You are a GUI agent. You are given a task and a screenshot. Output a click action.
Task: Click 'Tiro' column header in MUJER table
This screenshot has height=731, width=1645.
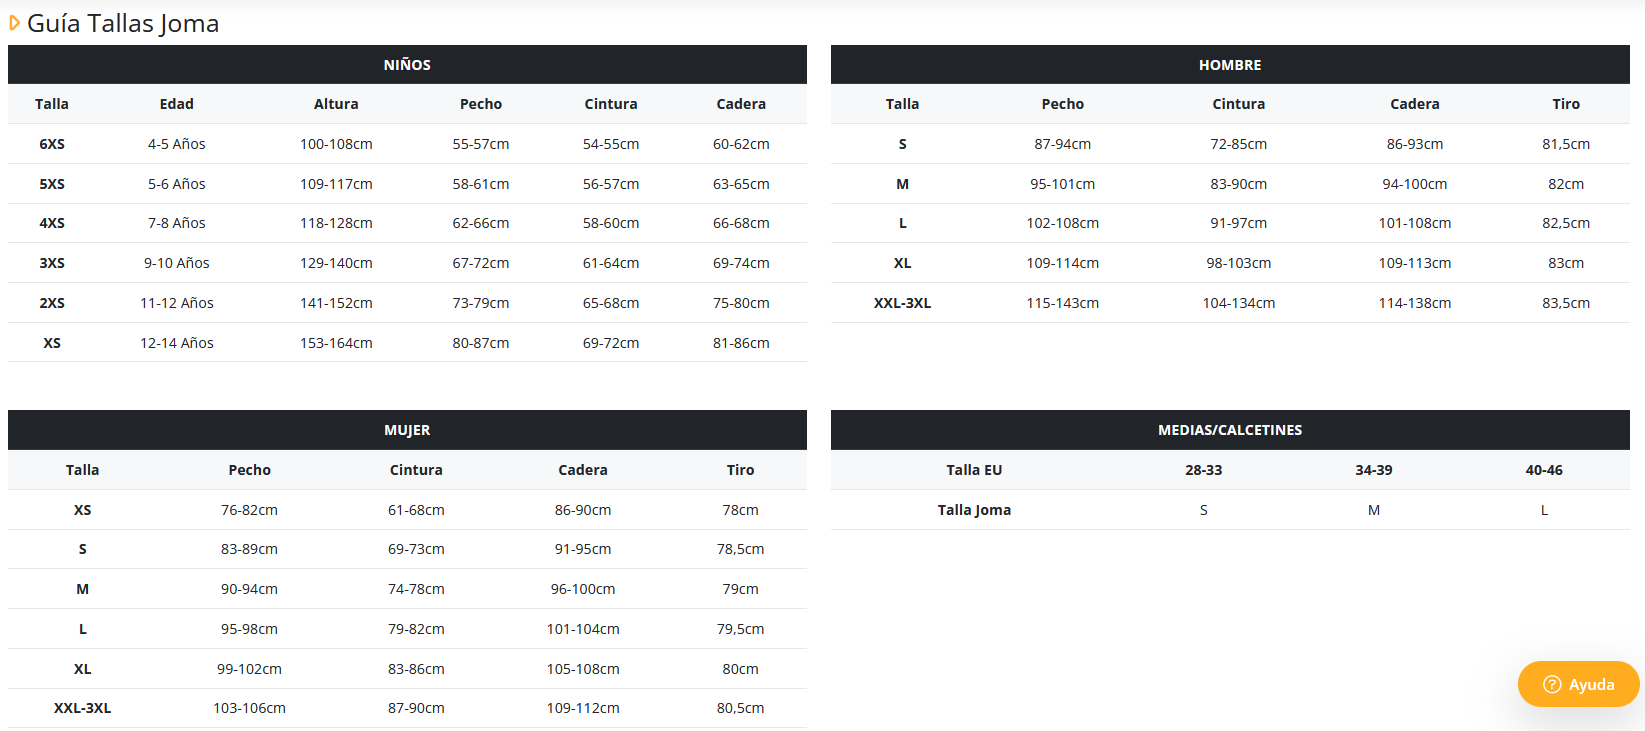click(x=740, y=470)
